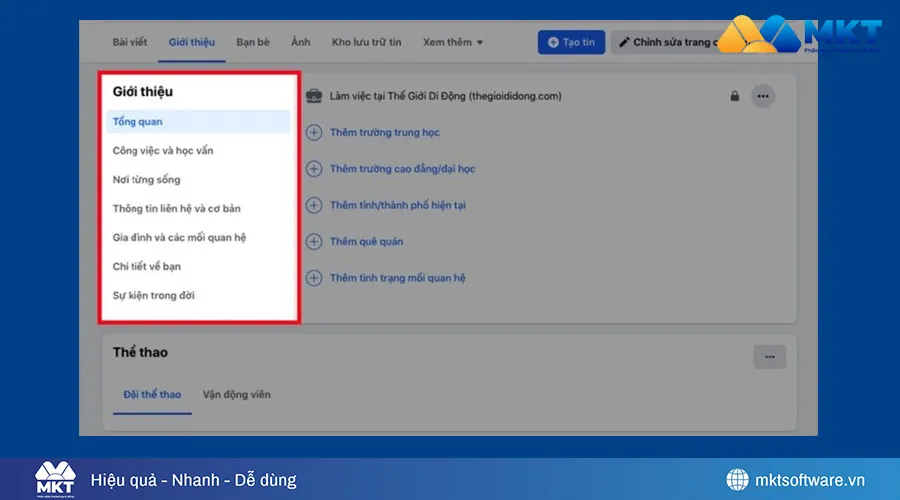This screenshot has width=900, height=500.
Task: Select the Đội thể thao tab
Action: pyautogui.click(x=152, y=394)
